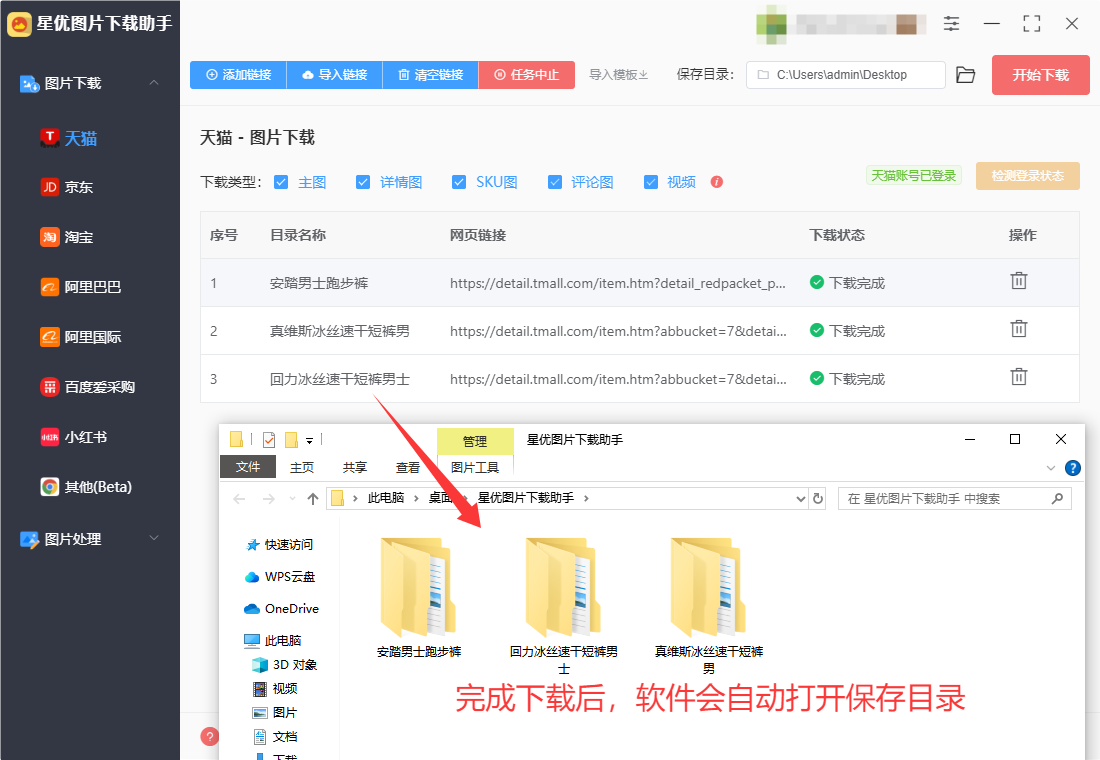Select 百度爱采购 in the sidebar
The height and width of the screenshot is (760, 1100).
coord(88,387)
